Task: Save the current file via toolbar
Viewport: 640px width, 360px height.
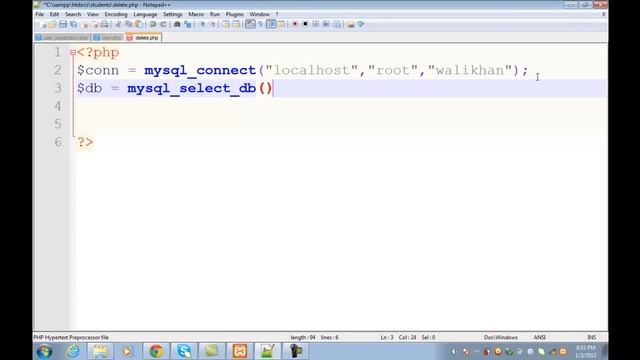Action: (63, 24)
